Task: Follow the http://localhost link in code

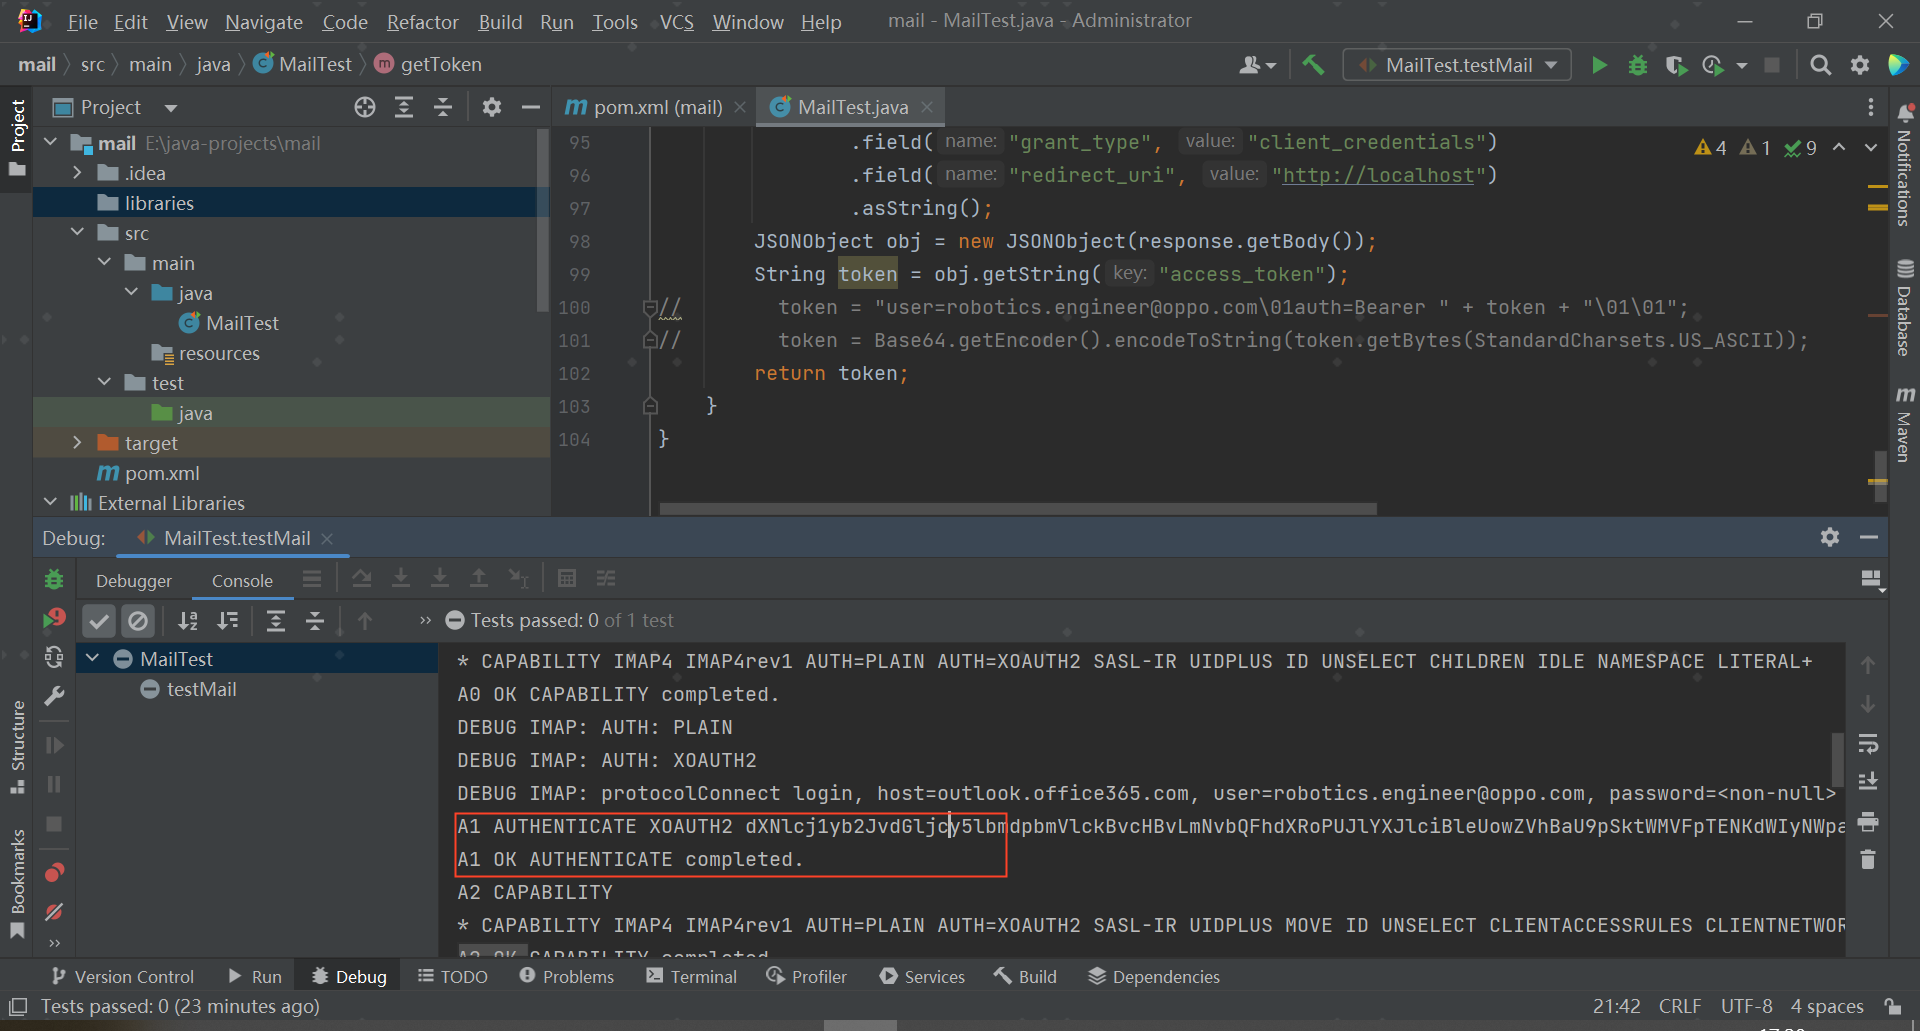Action: pos(1378,175)
